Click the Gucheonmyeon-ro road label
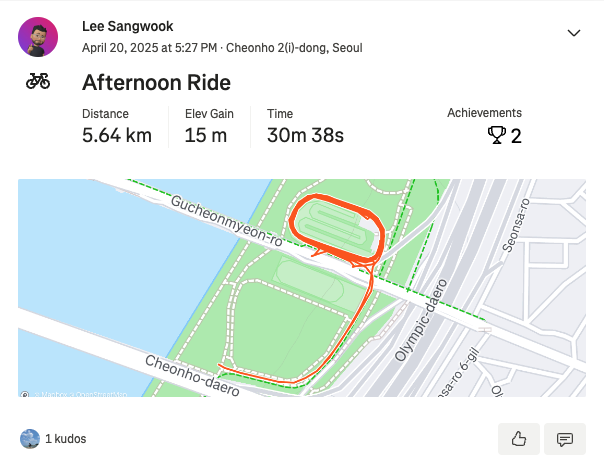The width and height of the screenshot is (604, 470). click(x=226, y=221)
